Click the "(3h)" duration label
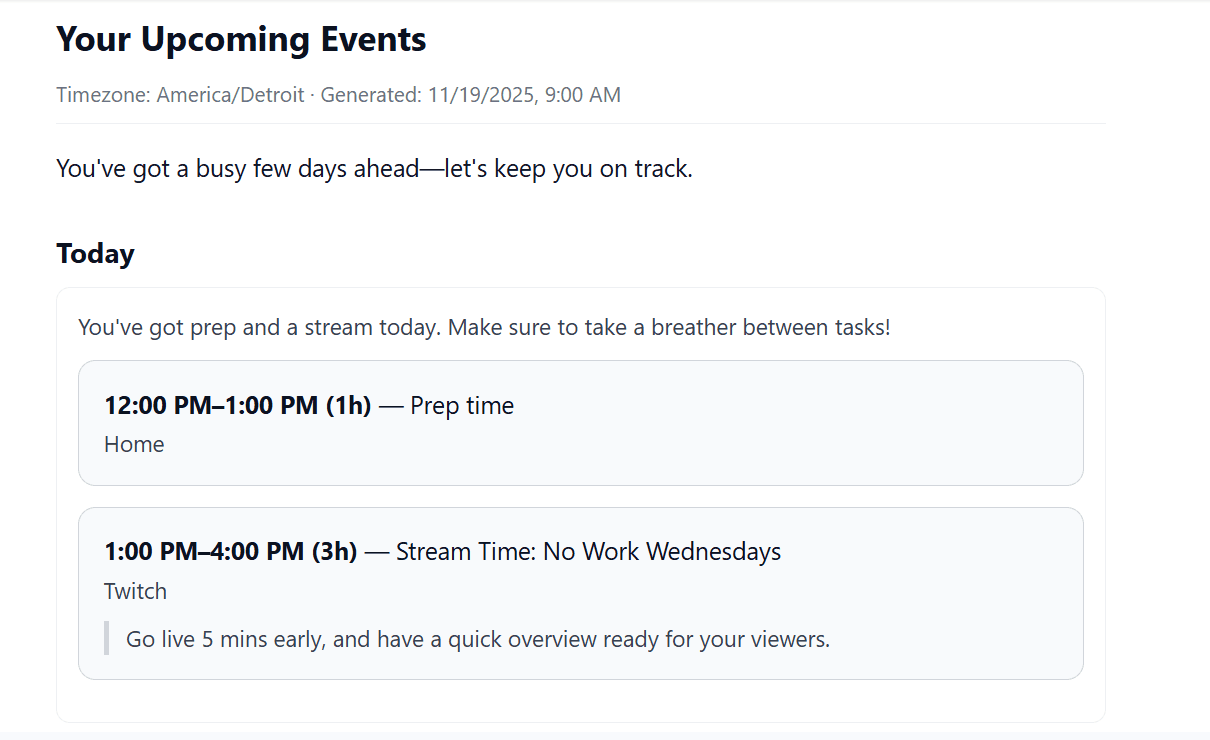Image resolution: width=1210 pixels, height=740 pixels. point(334,552)
